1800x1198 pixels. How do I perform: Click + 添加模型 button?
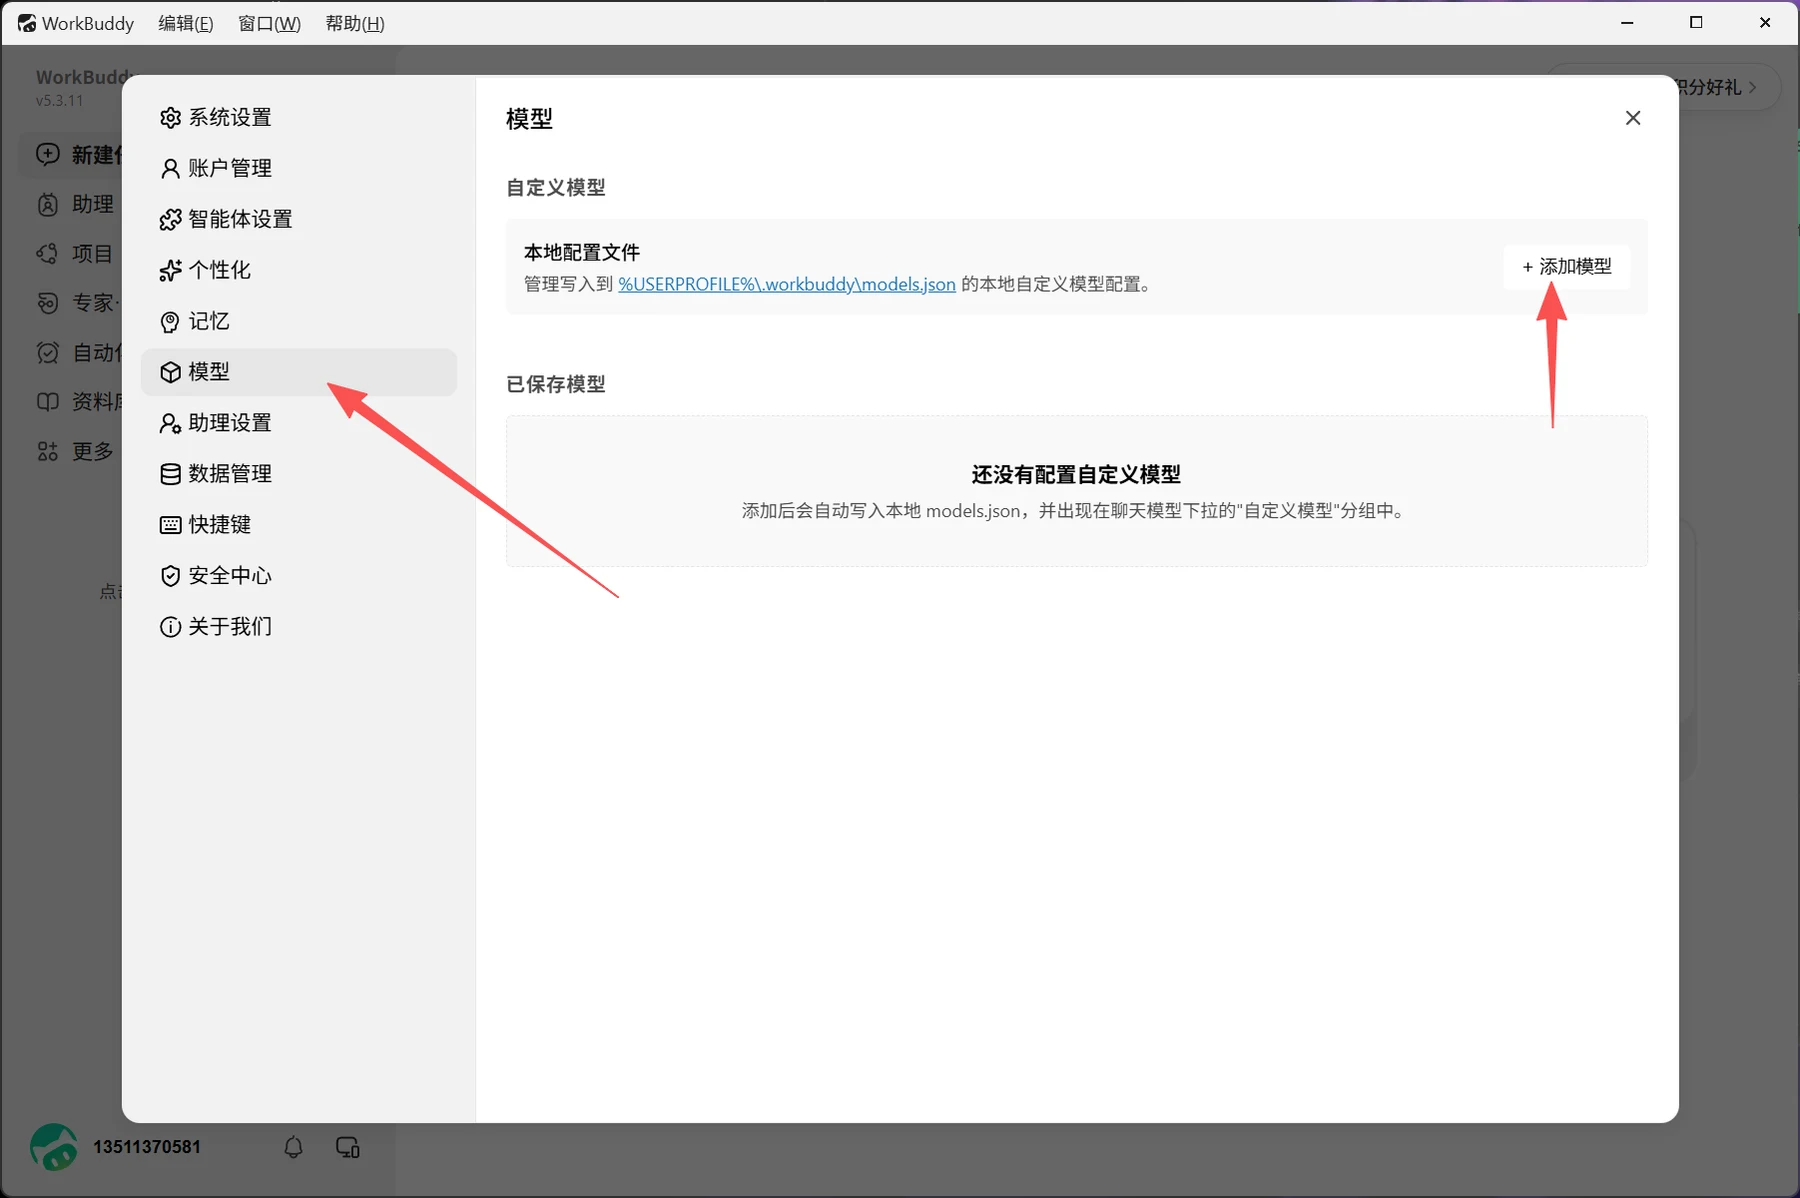coord(1567,267)
